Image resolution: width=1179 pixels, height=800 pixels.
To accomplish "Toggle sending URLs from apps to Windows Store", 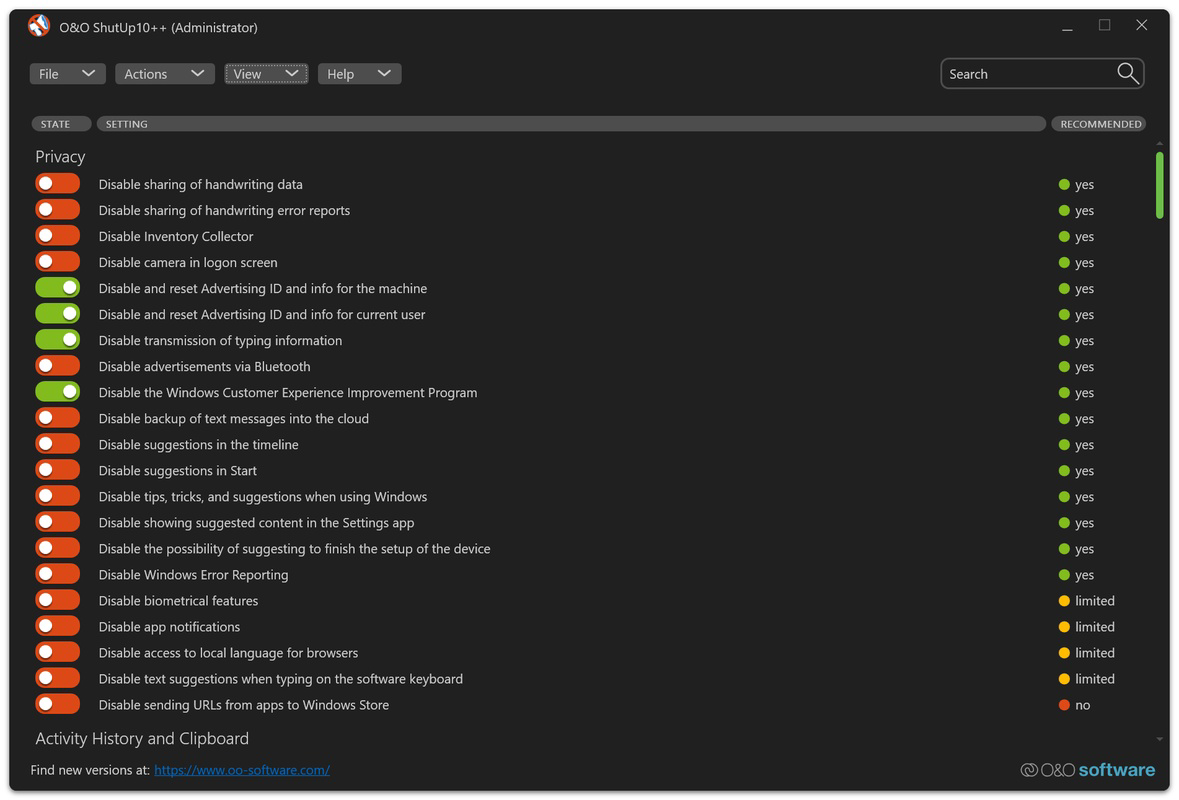I will coord(57,705).
